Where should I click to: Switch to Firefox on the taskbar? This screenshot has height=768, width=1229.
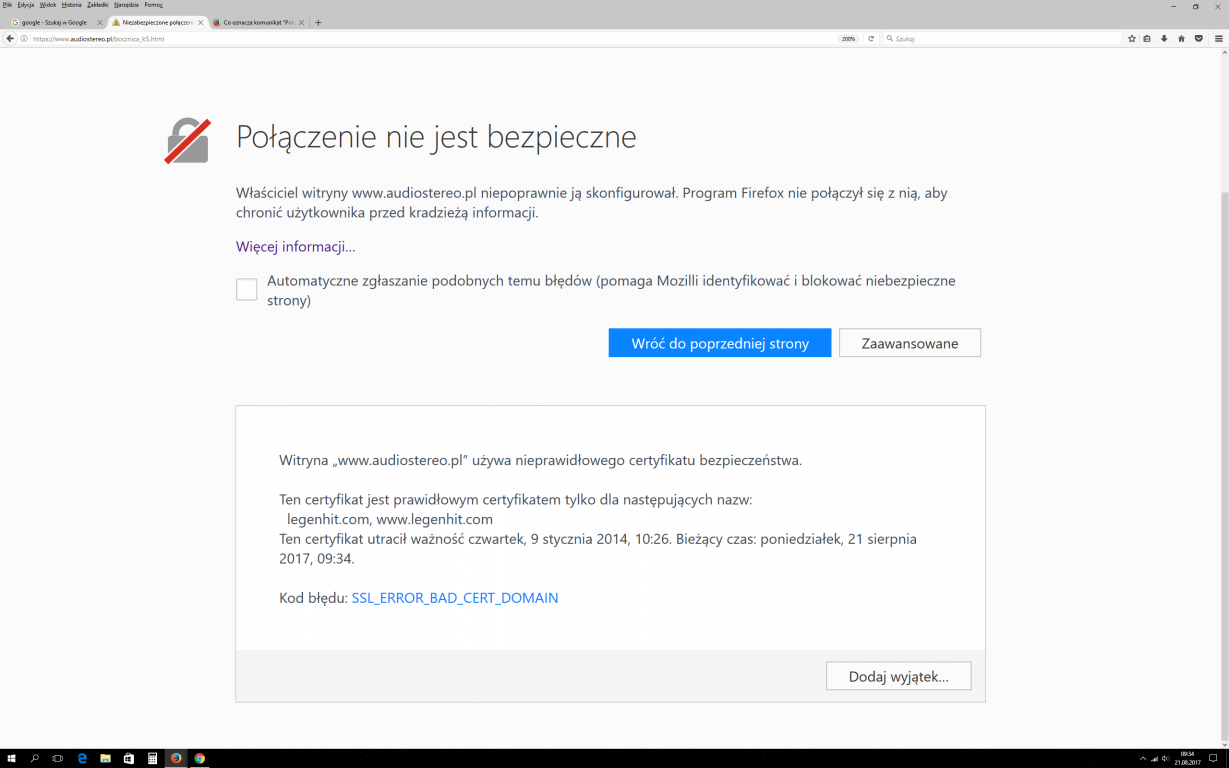click(176, 758)
